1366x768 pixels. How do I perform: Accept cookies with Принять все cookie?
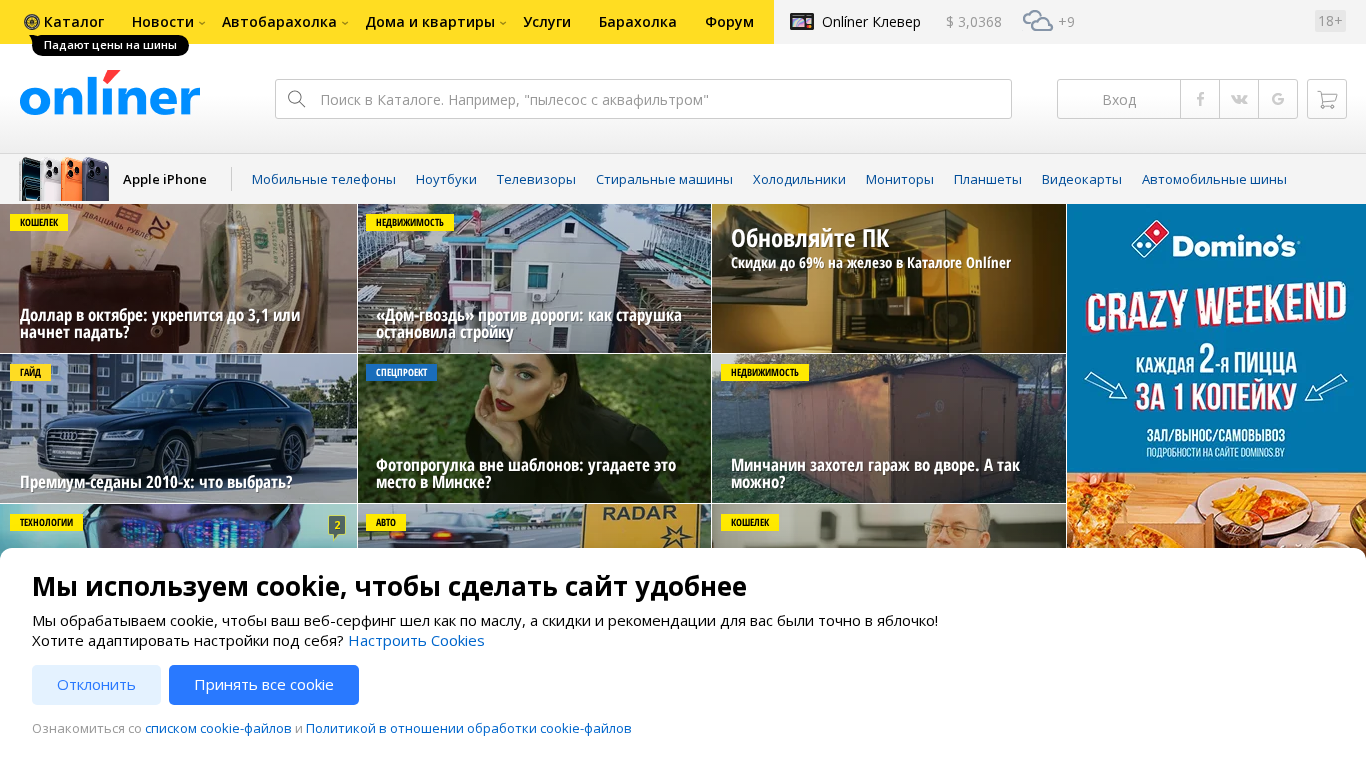264,685
